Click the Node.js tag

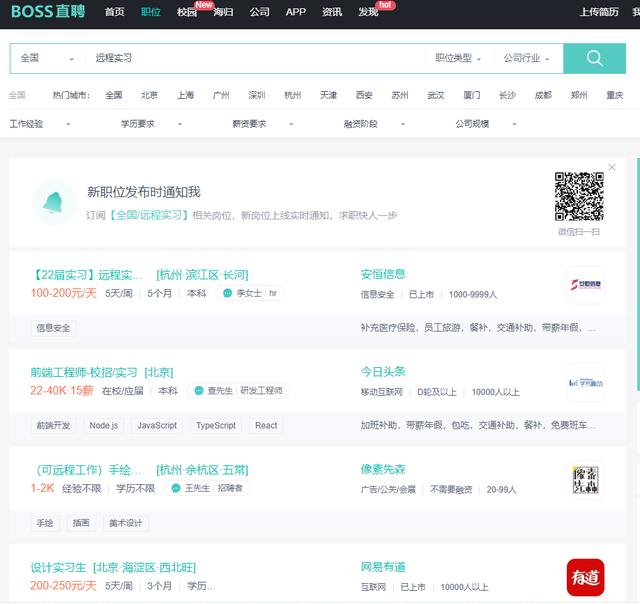[x=104, y=425]
